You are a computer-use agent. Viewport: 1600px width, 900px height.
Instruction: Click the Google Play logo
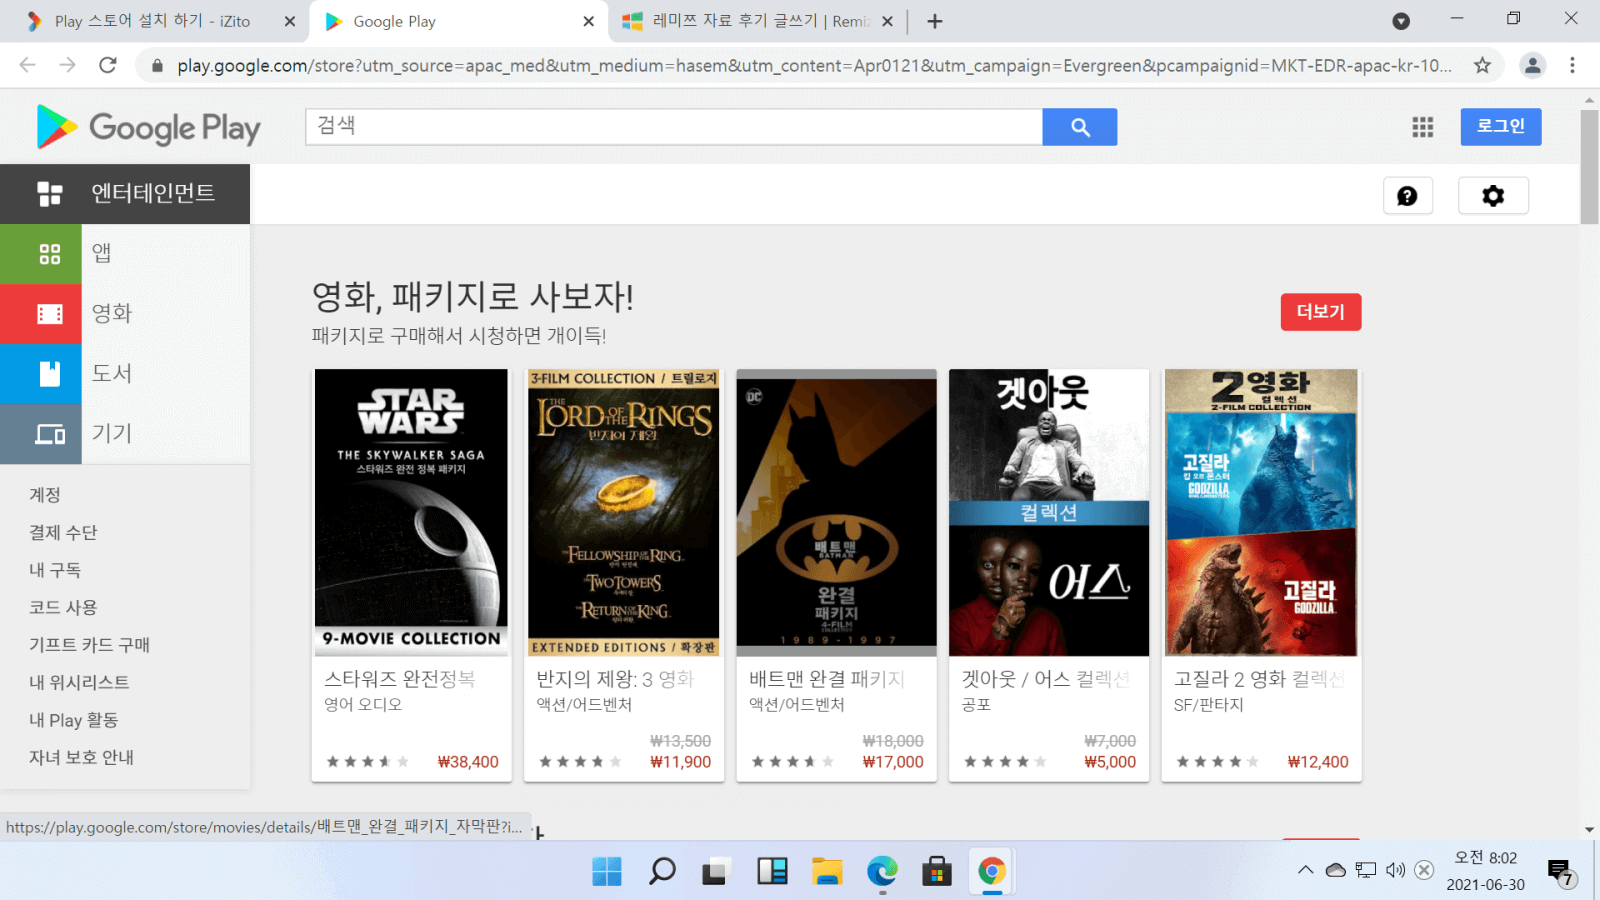[x=148, y=127]
